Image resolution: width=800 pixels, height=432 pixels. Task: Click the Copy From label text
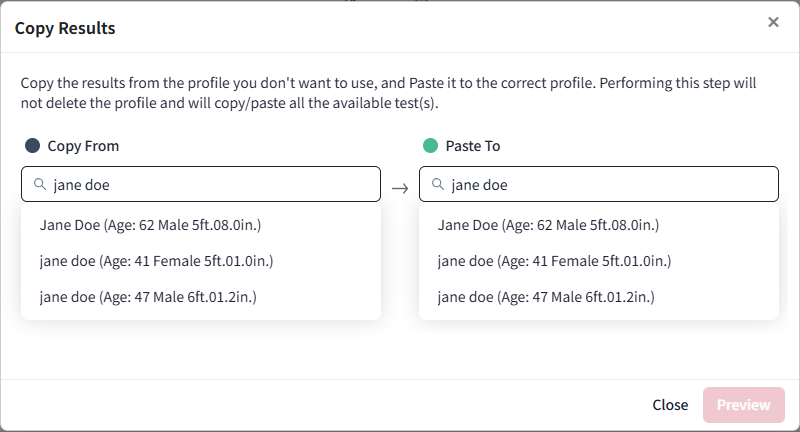(x=83, y=146)
